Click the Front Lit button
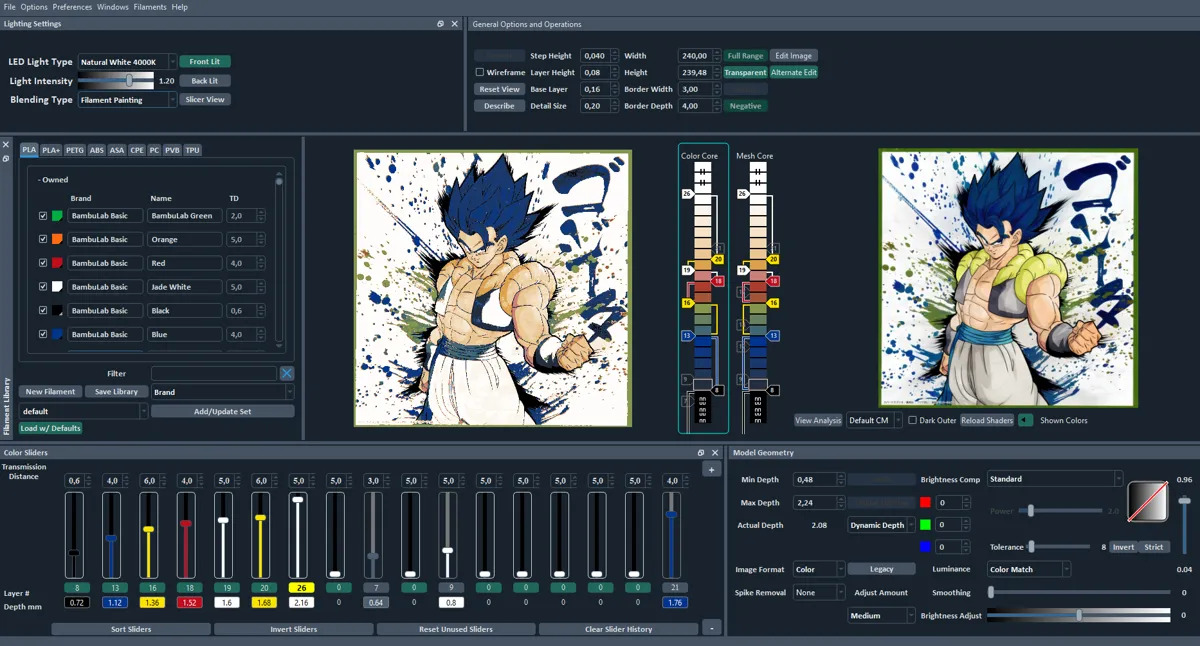The image size is (1200, 646). click(x=205, y=62)
